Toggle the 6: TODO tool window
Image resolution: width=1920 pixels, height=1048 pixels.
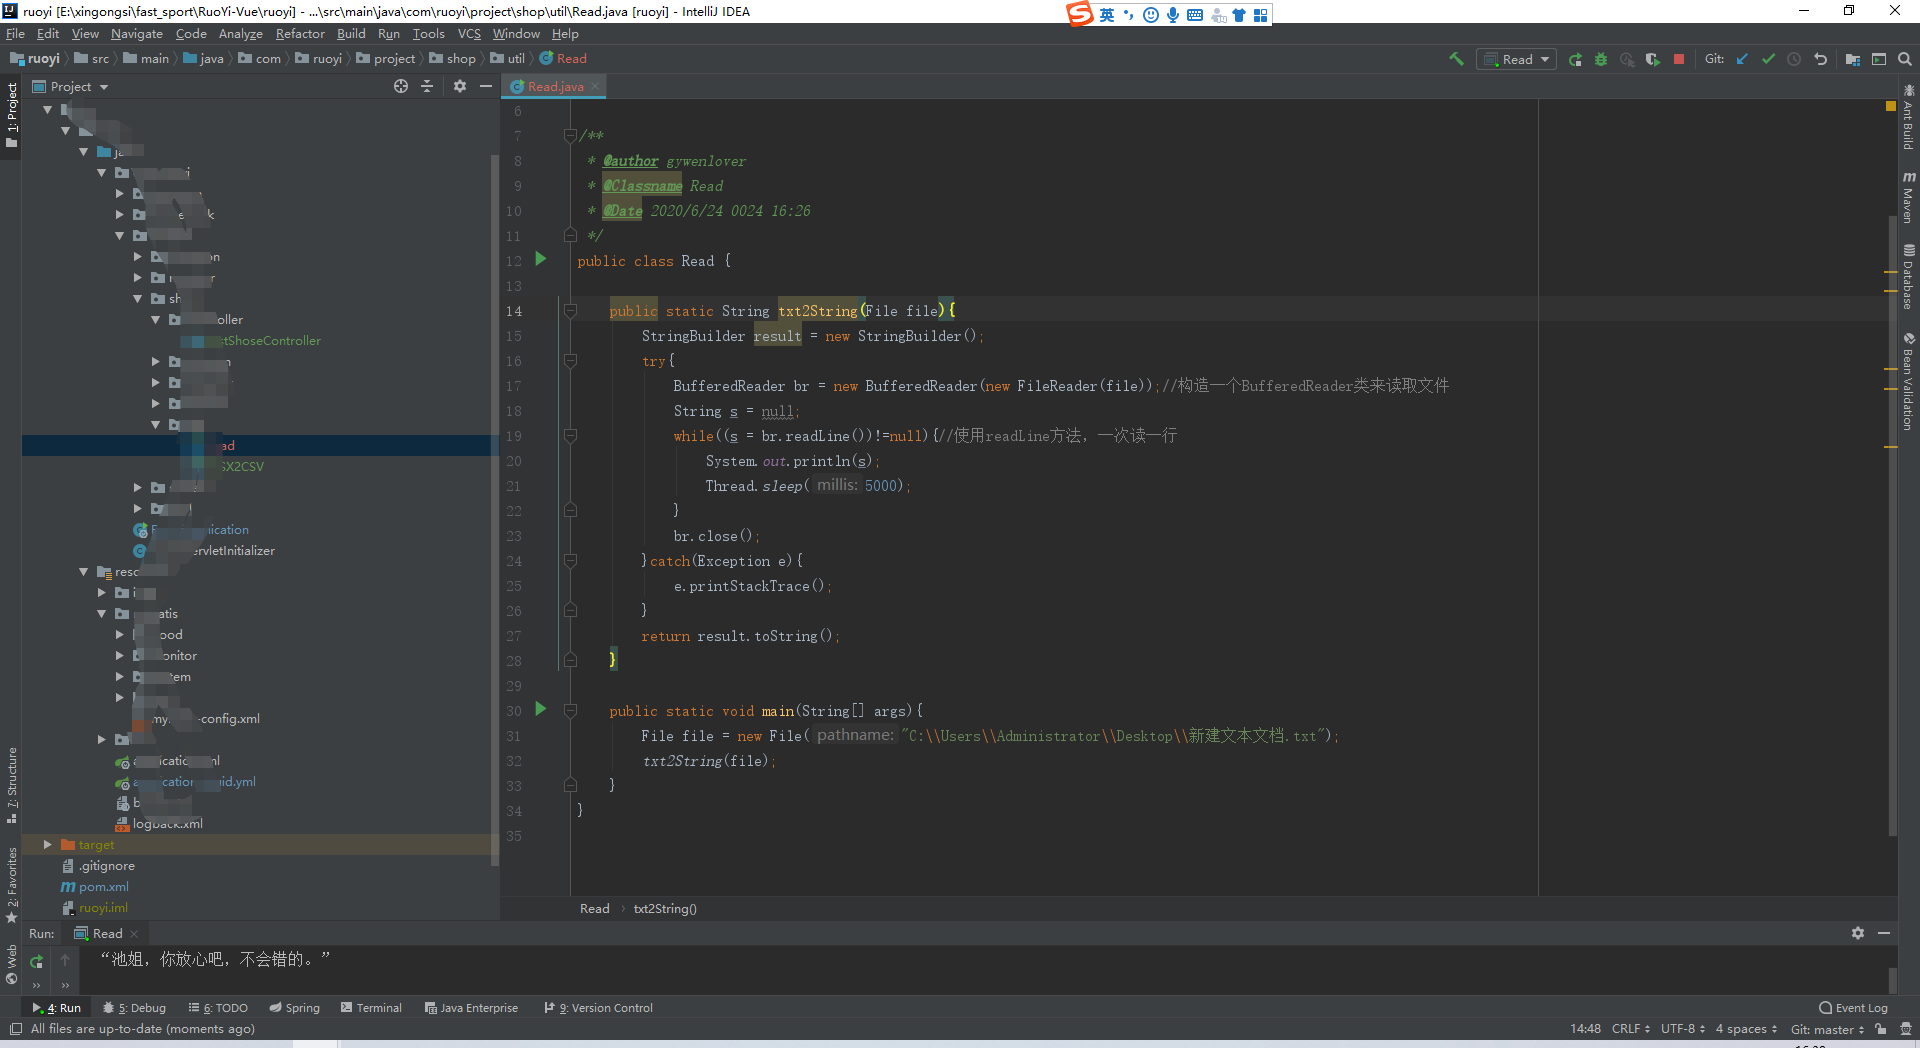(x=218, y=1008)
